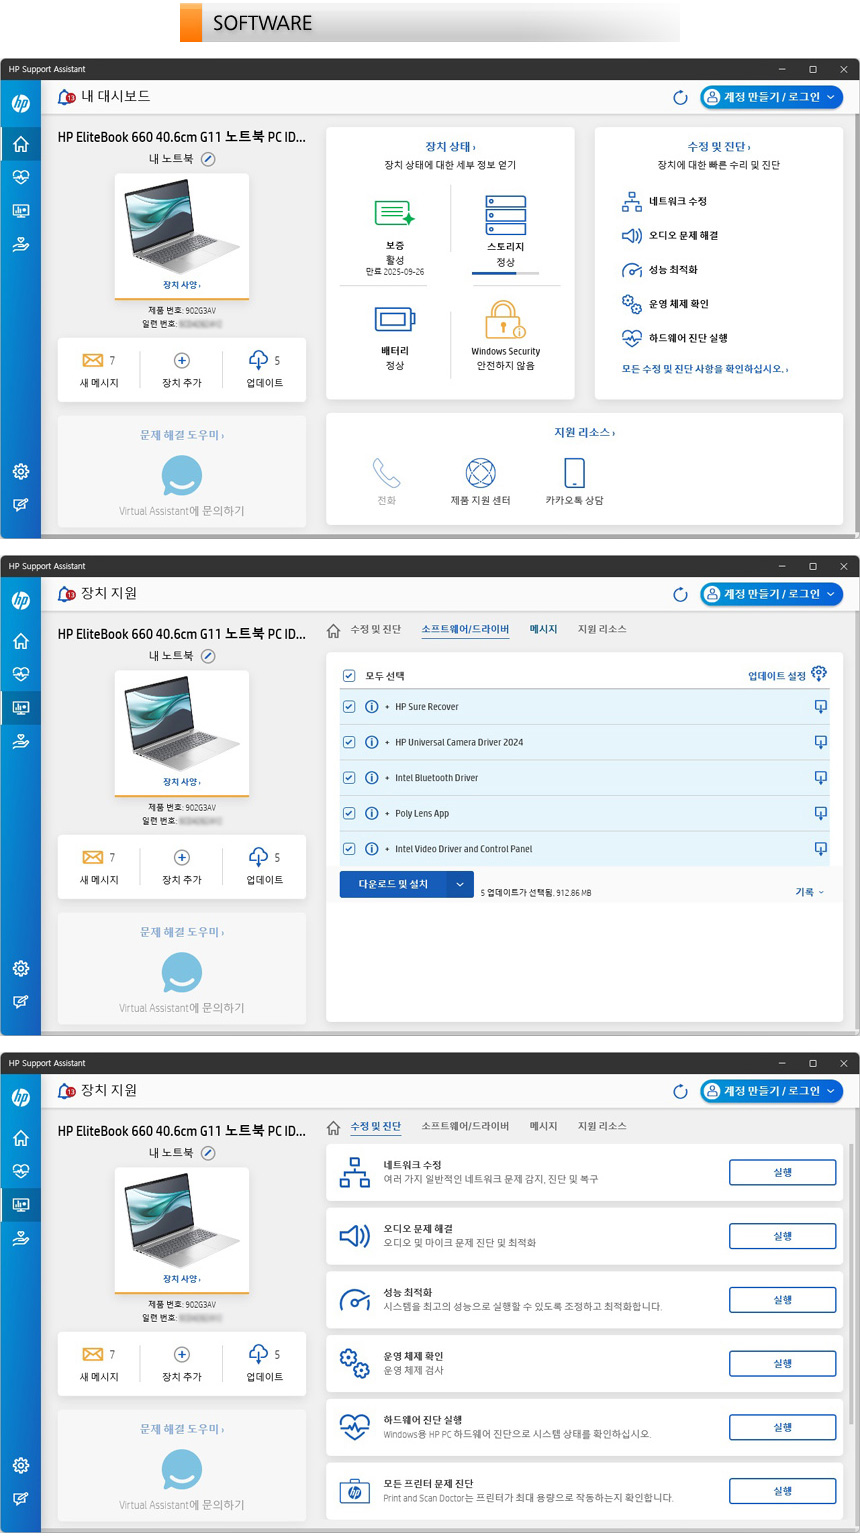The width and height of the screenshot is (860, 1538).
Task: Expand the plus sign for HP Universal Camera Driver
Action: (387, 742)
